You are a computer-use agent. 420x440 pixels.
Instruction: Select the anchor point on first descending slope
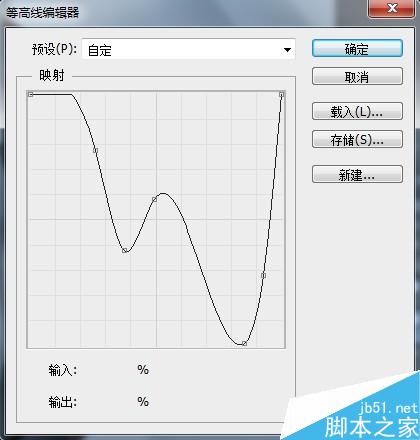[x=95, y=151]
